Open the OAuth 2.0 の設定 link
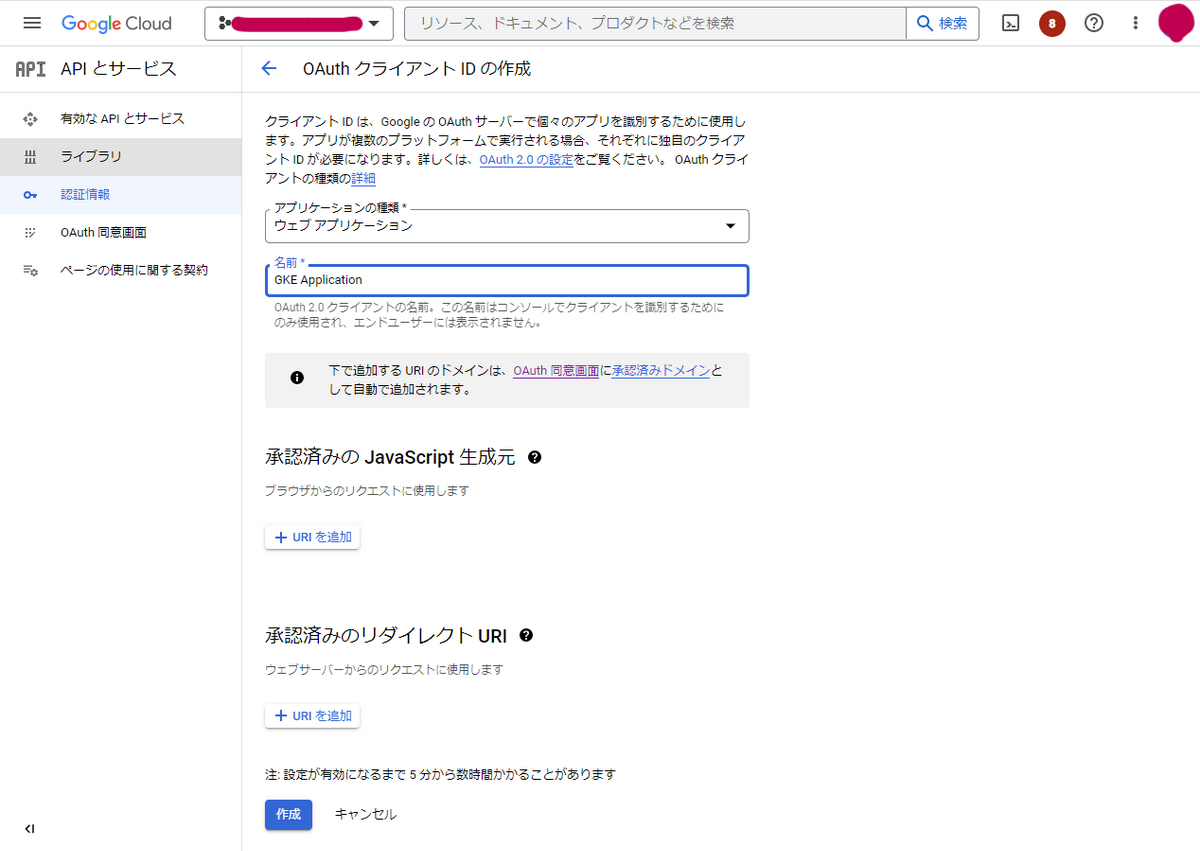Image resolution: width=1200 pixels, height=851 pixels. coord(526,160)
